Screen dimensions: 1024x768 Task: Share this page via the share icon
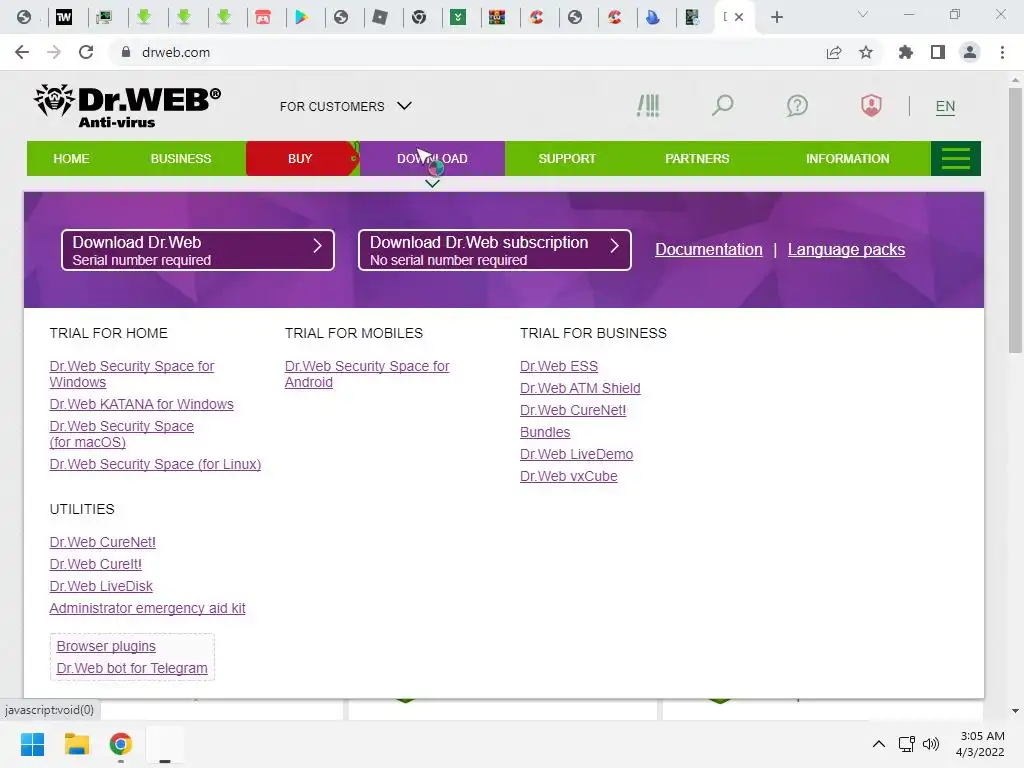834,52
